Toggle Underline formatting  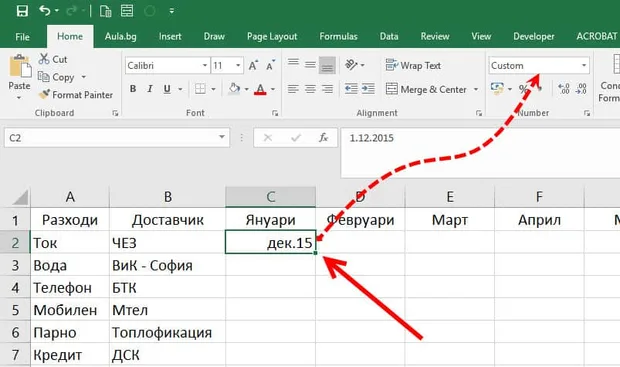tap(167, 89)
